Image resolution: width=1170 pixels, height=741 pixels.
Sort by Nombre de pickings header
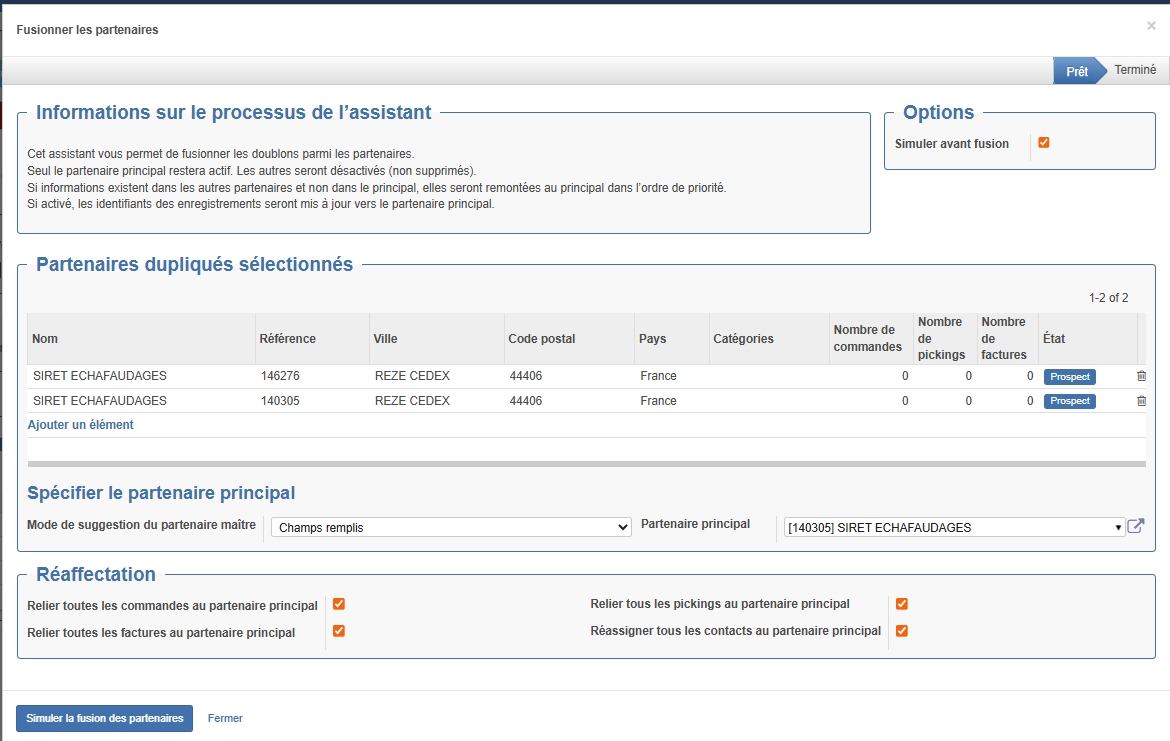pos(945,339)
